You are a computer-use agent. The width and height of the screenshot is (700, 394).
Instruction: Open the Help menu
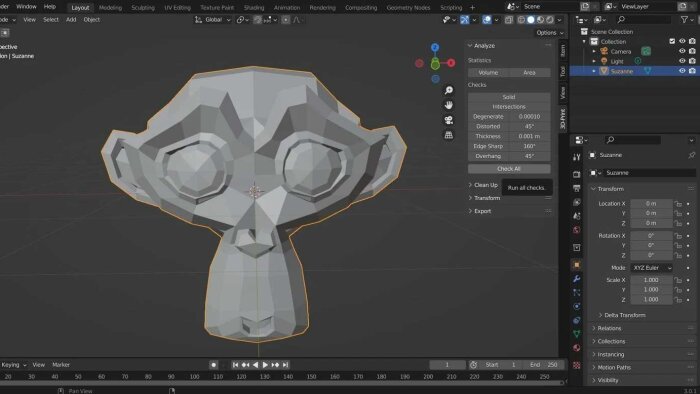[x=50, y=7]
